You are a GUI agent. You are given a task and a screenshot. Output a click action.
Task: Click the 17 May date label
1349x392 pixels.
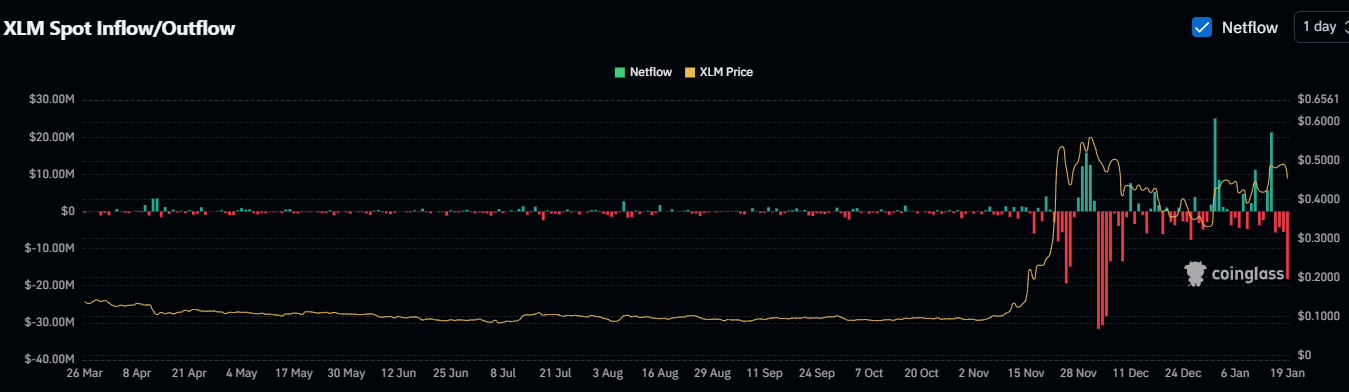tap(294, 373)
